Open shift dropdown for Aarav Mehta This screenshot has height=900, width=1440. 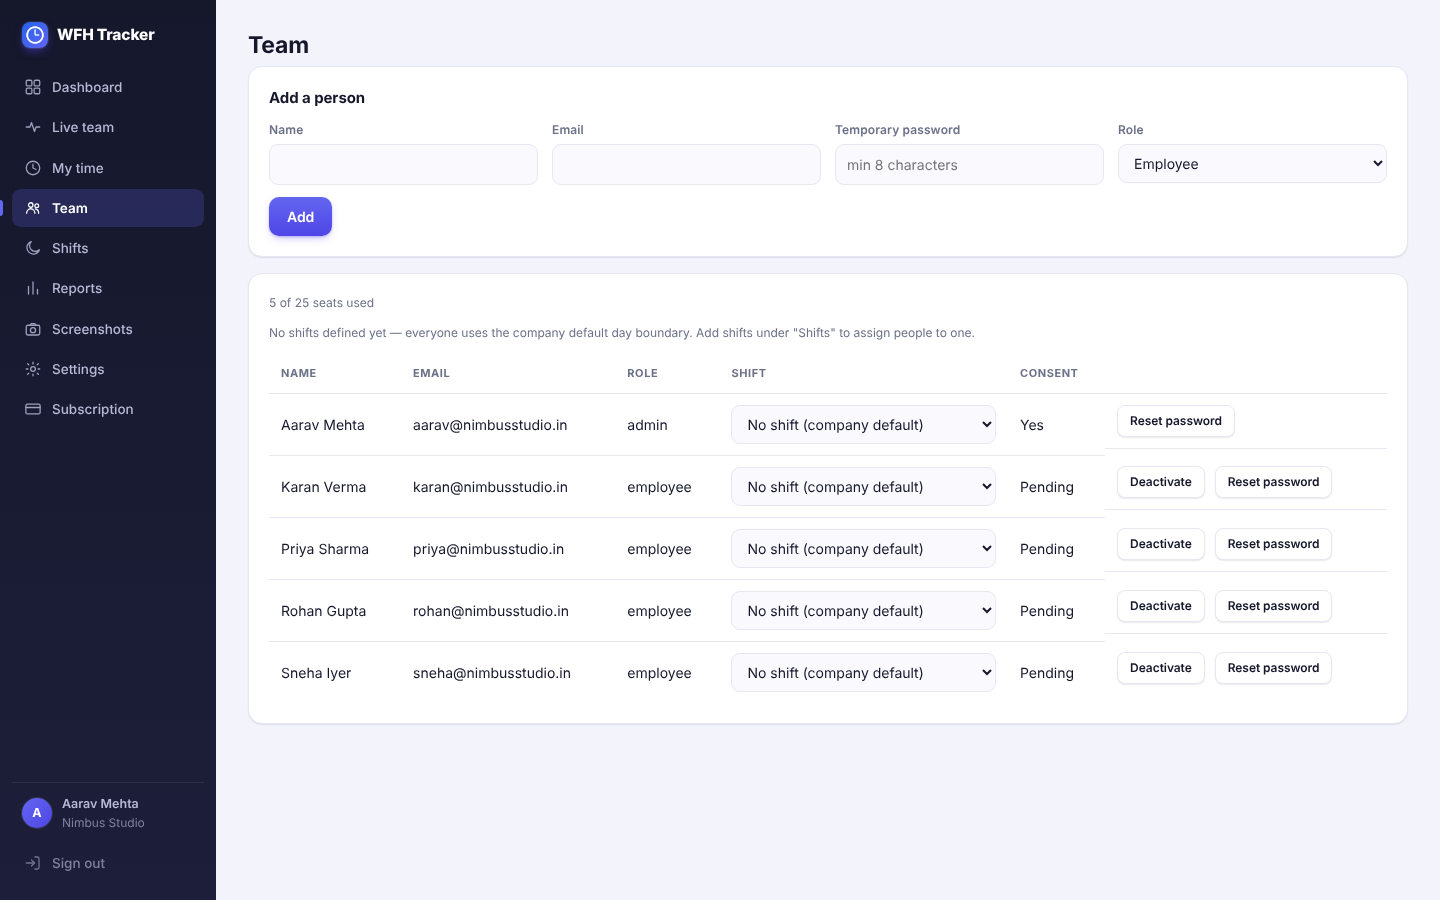(x=863, y=425)
